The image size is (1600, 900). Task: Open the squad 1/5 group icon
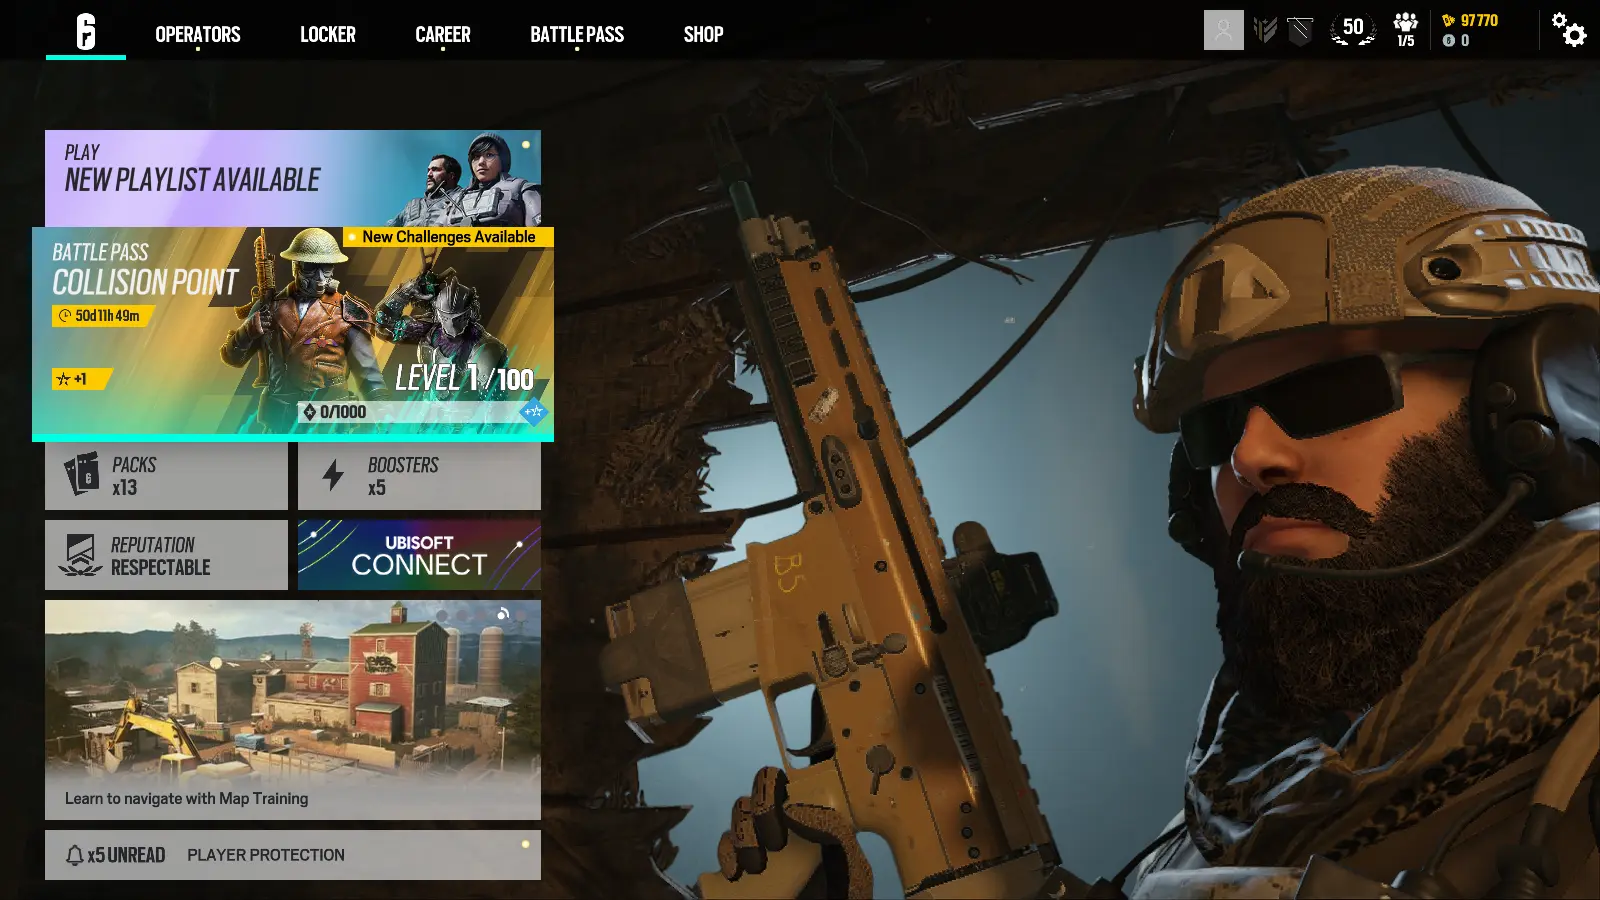click(1404, 28)
